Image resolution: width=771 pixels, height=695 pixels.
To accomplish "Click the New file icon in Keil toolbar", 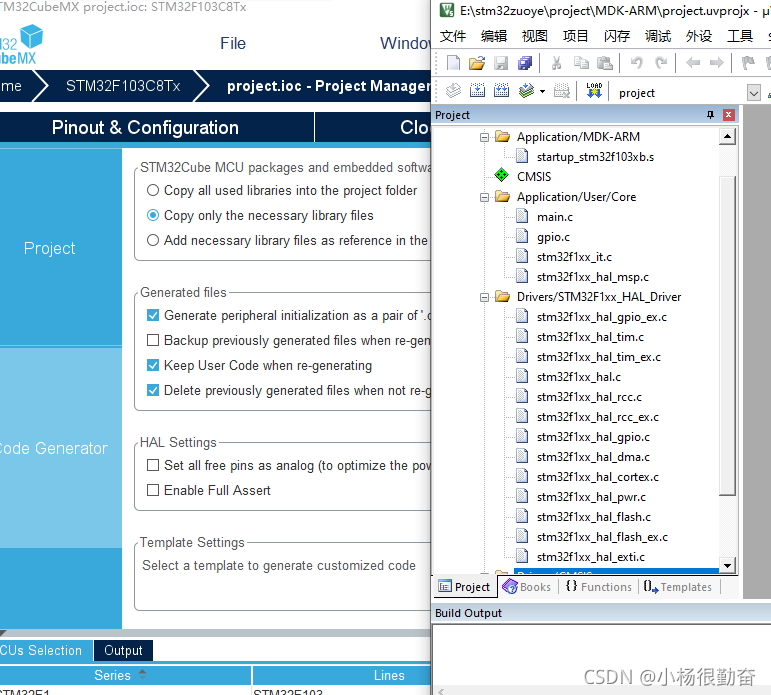I will point(453,63).
